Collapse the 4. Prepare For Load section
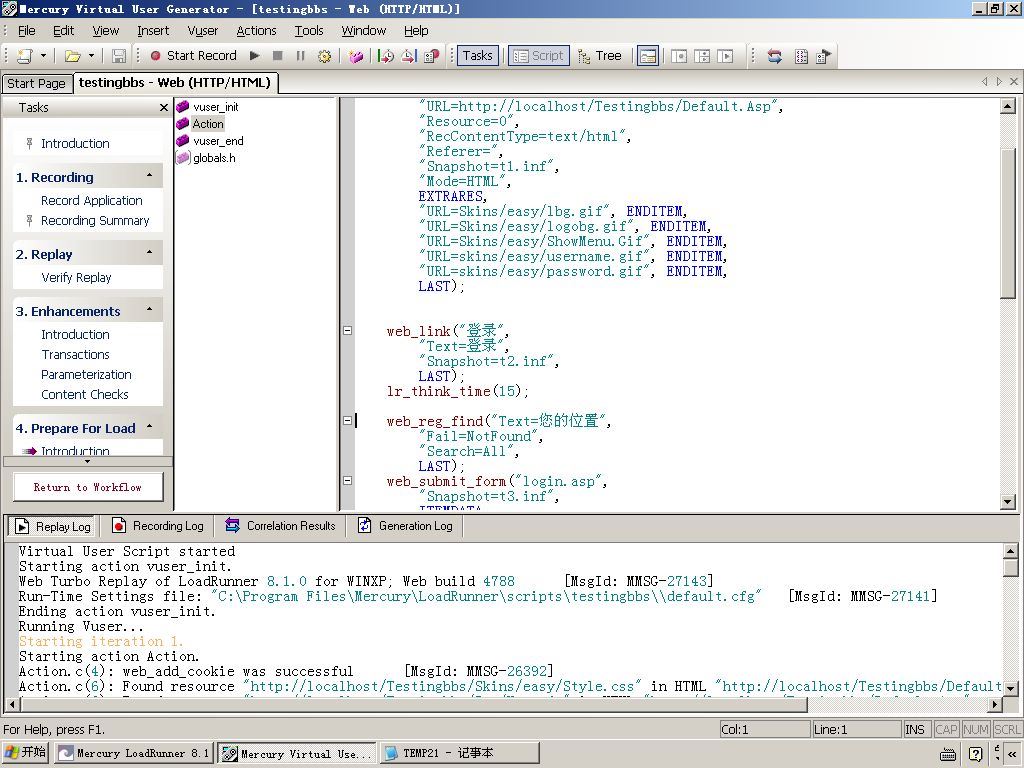This screenshot has height=768, width=1024. [150, 426]
